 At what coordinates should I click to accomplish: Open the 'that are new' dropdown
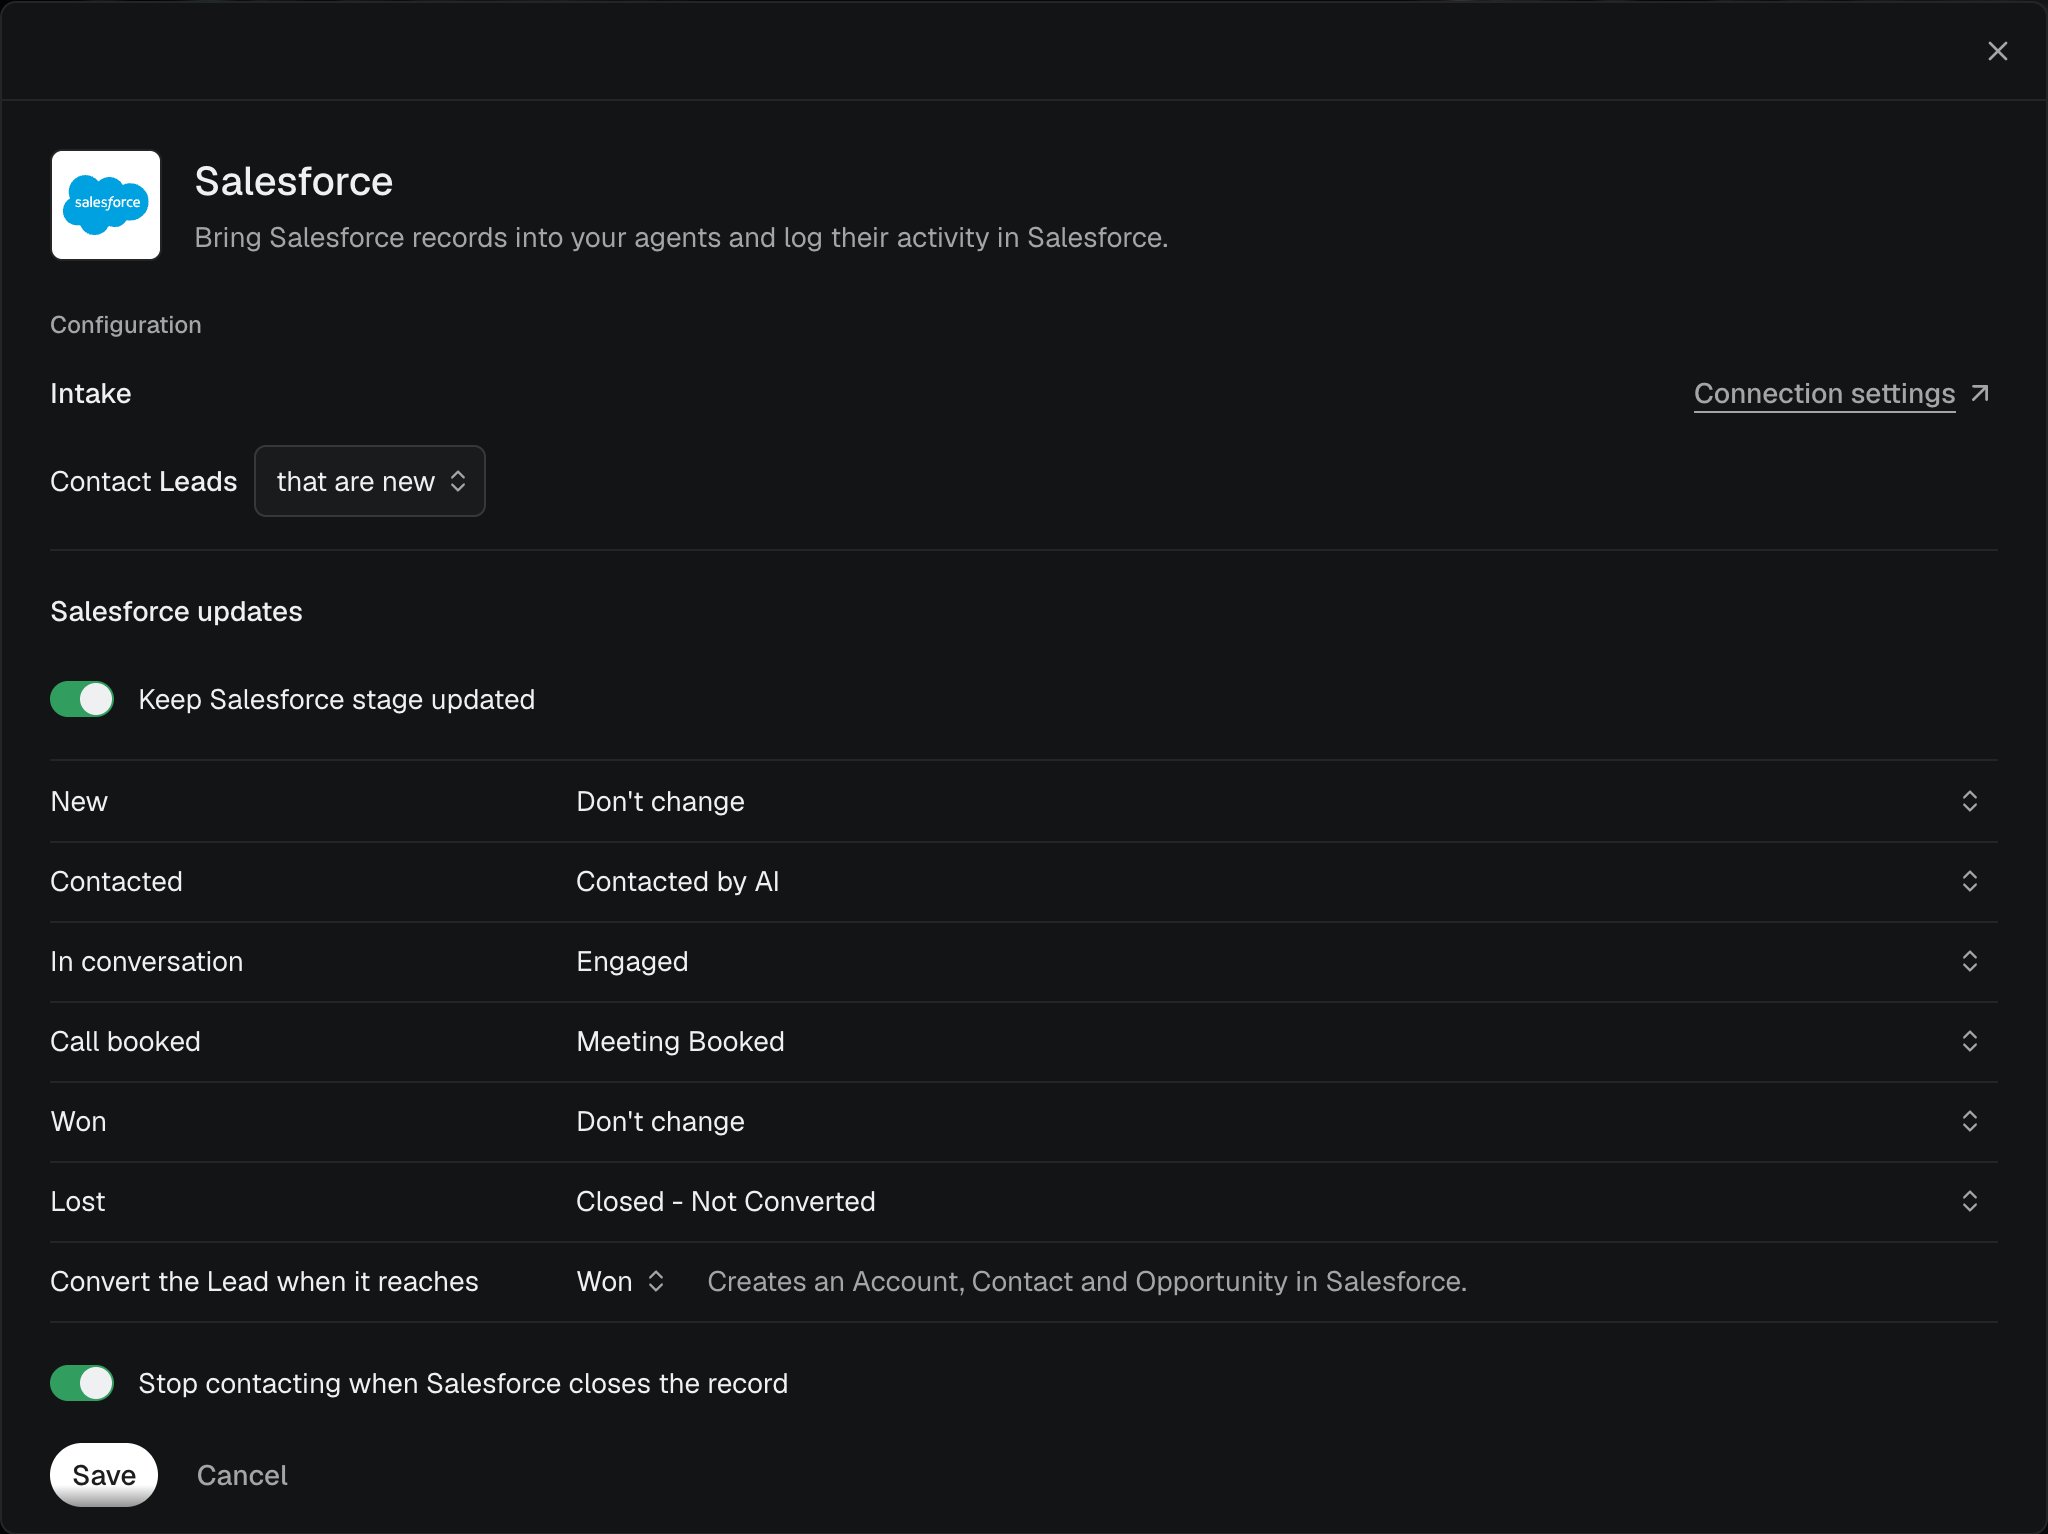point(370,481)
